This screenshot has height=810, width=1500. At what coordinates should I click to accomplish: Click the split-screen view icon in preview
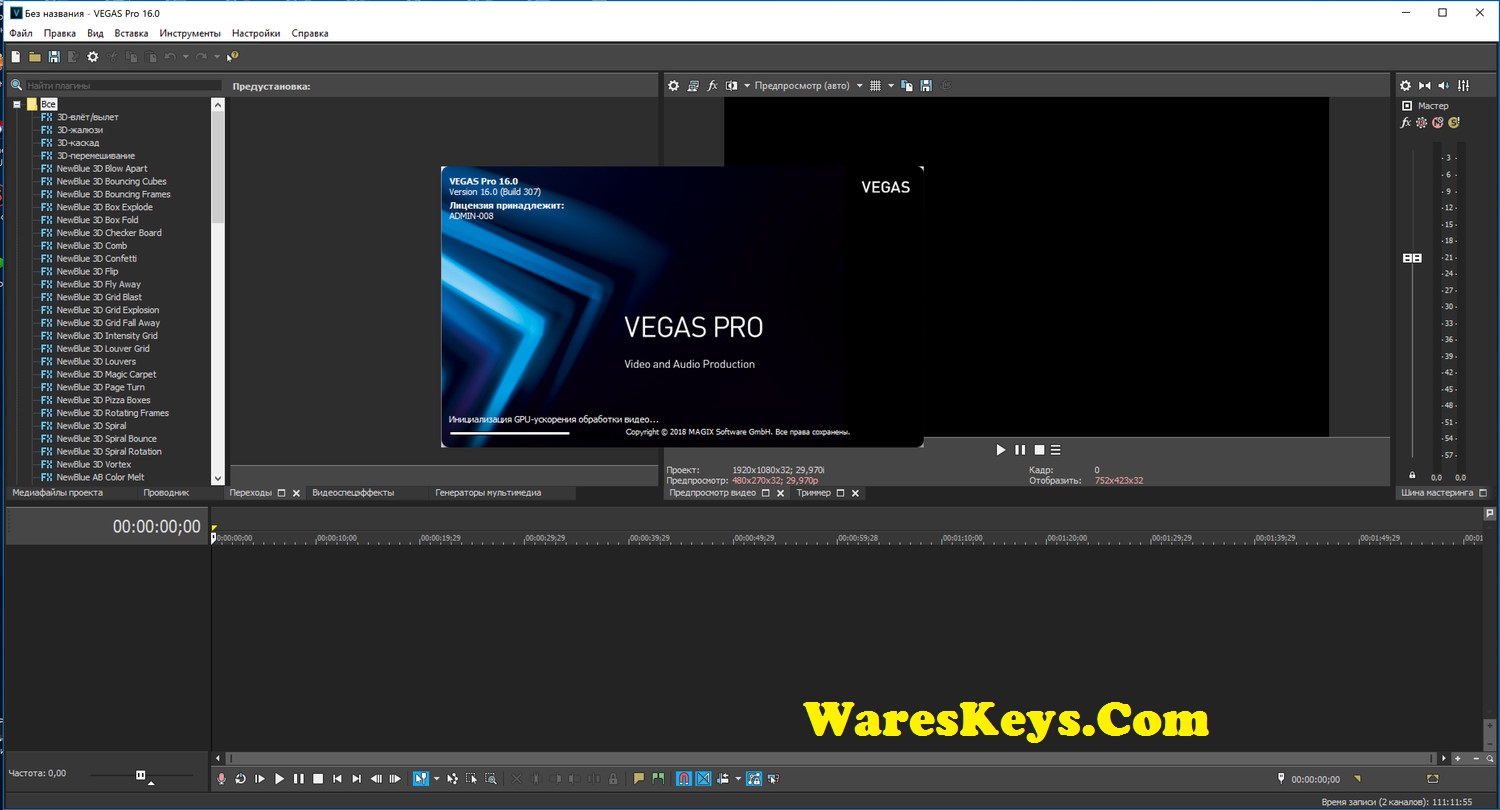coord(732,86)
